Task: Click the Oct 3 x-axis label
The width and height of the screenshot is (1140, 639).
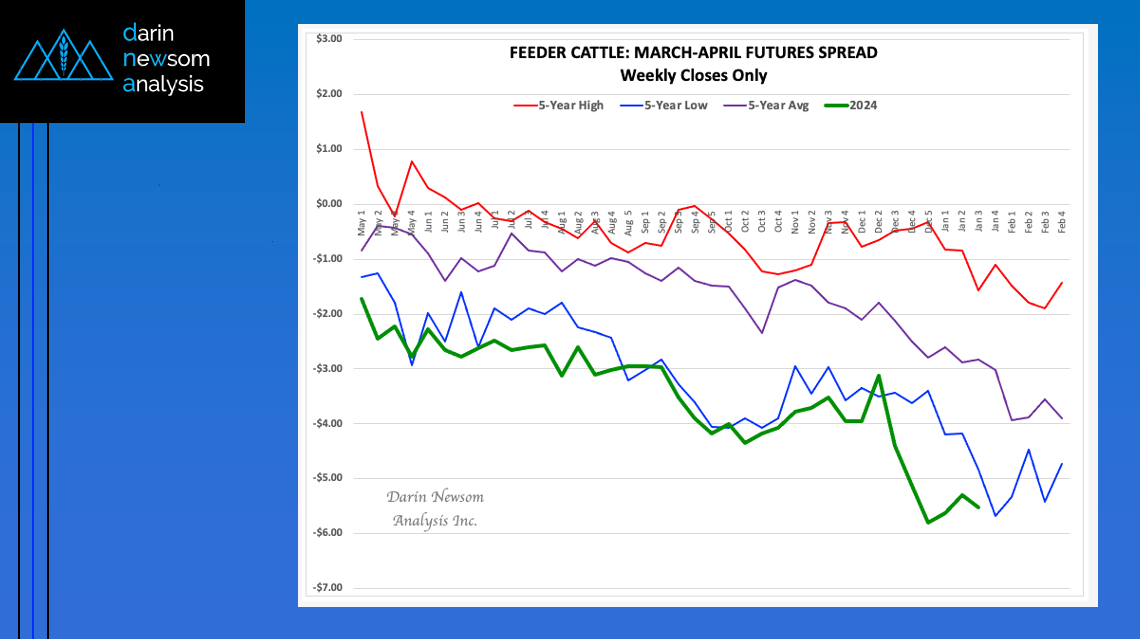Action: [x=762, y=222]
